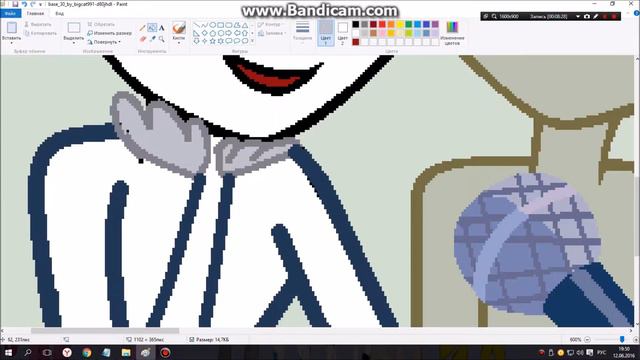Choose the Curve shape
Viewport: 640px width, 360px height.
[x=204, y=25]
